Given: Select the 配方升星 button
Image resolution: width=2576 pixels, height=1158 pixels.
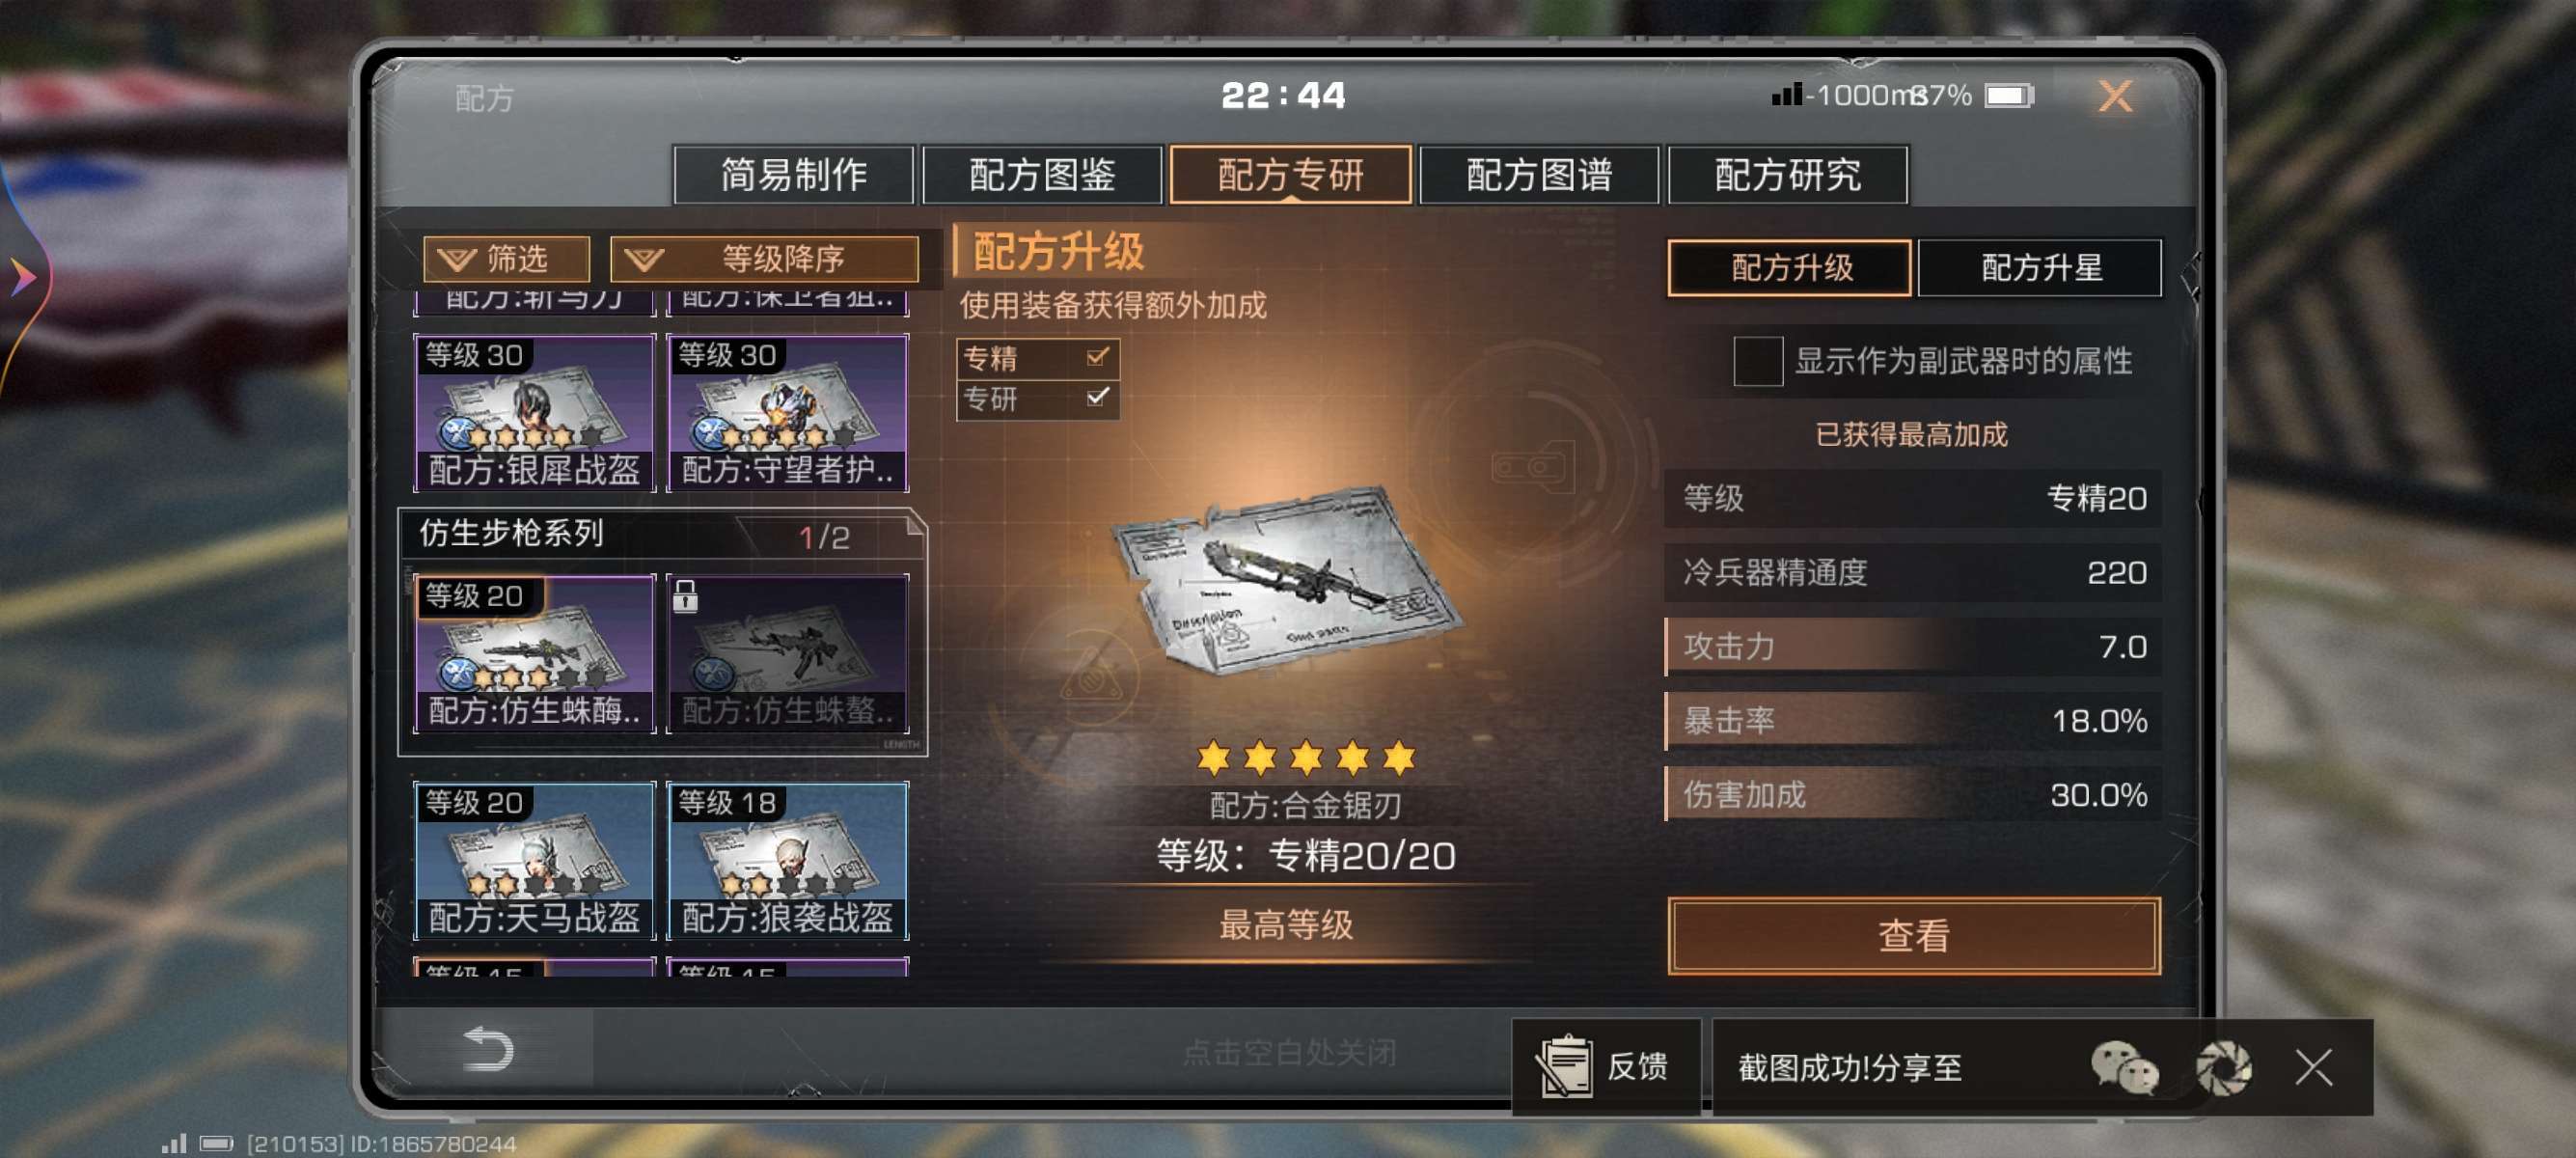Looking at the screenshot, I should [x=2040, y=268].
